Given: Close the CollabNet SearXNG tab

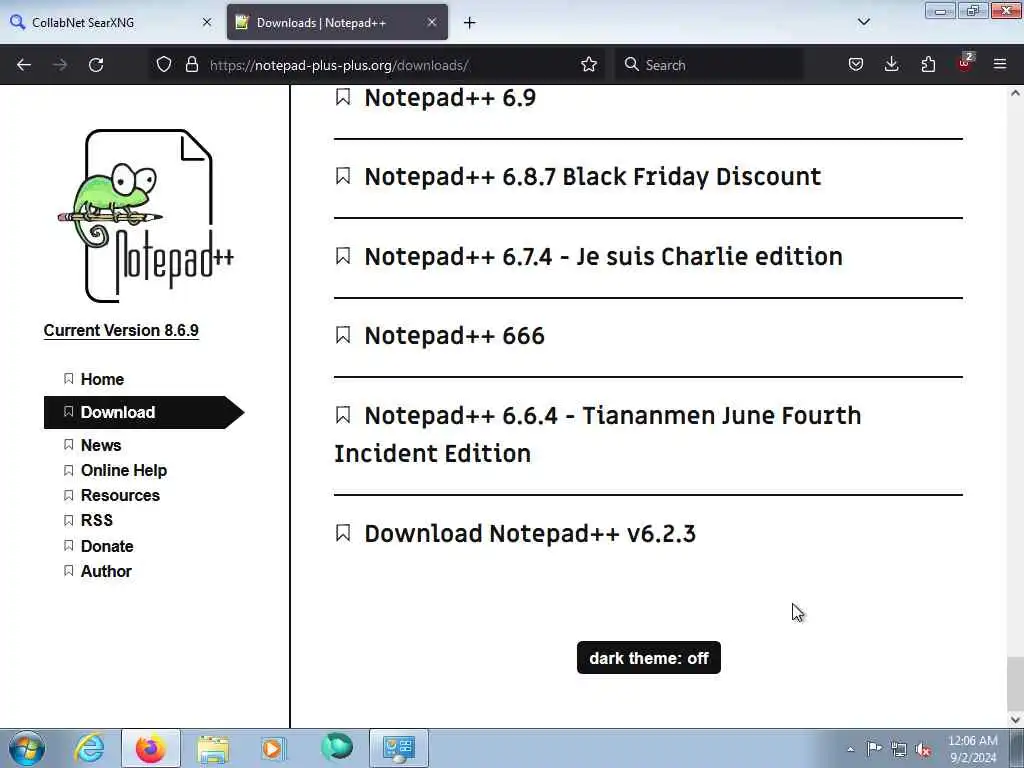Looking at the screenshot, I should [207, 22].
